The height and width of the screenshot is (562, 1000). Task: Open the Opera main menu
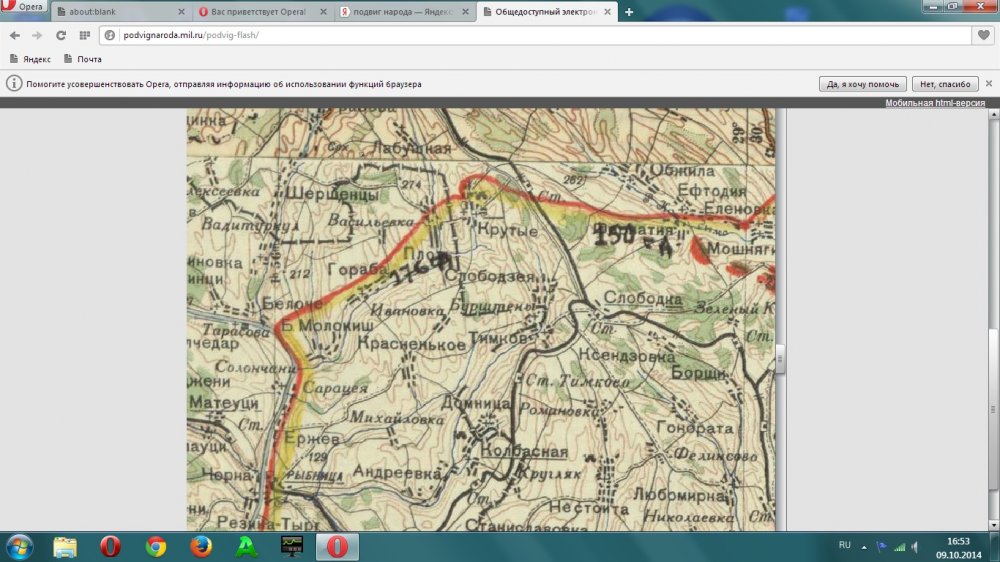(22, 6)
